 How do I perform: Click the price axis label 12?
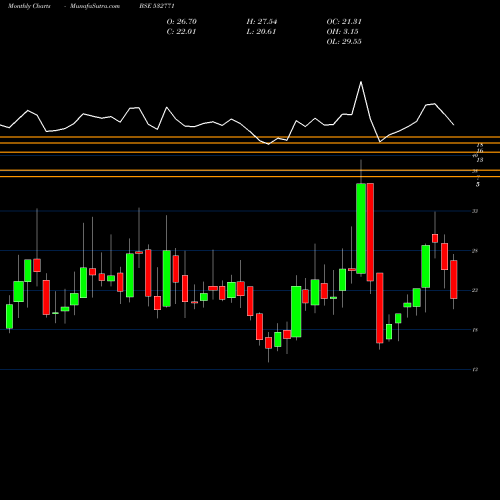pos(475,370)
